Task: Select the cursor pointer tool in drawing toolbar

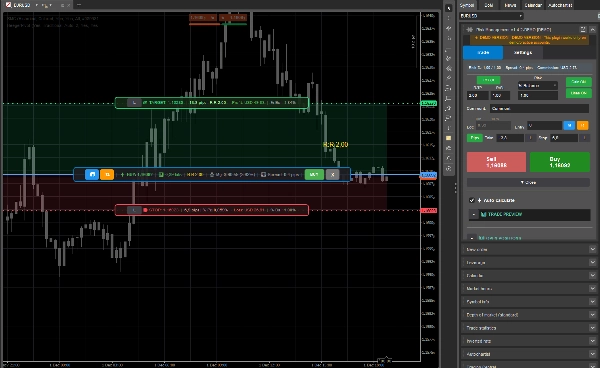Action: click(x=448, y=8)
